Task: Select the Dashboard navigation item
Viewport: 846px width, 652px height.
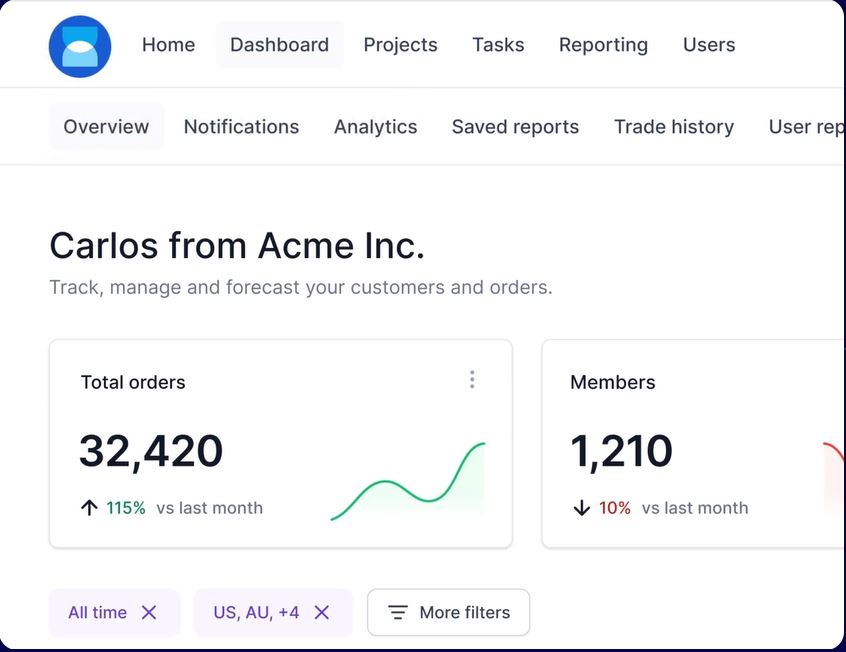Action: pos(279,45)
